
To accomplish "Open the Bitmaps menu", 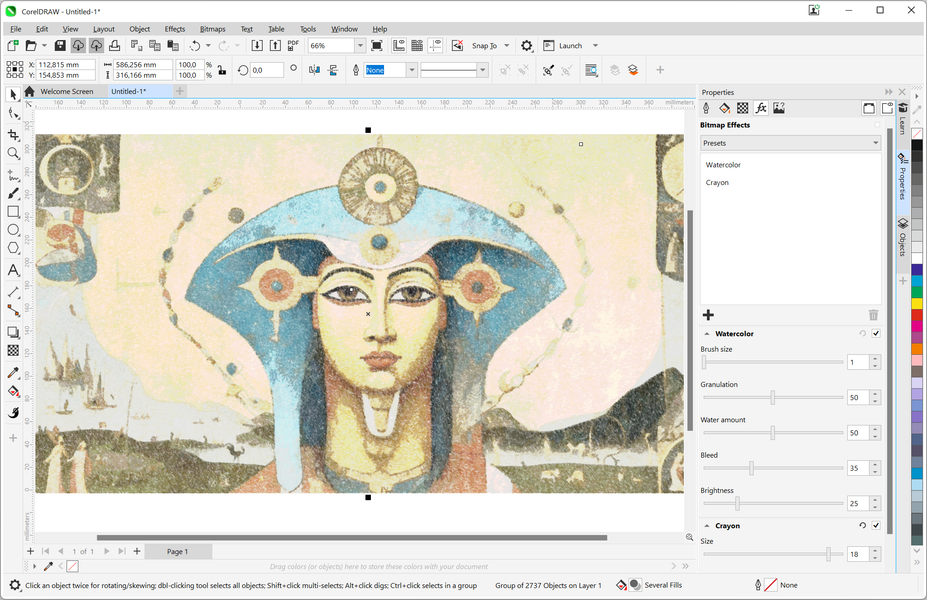I will (x=212, y=29).
